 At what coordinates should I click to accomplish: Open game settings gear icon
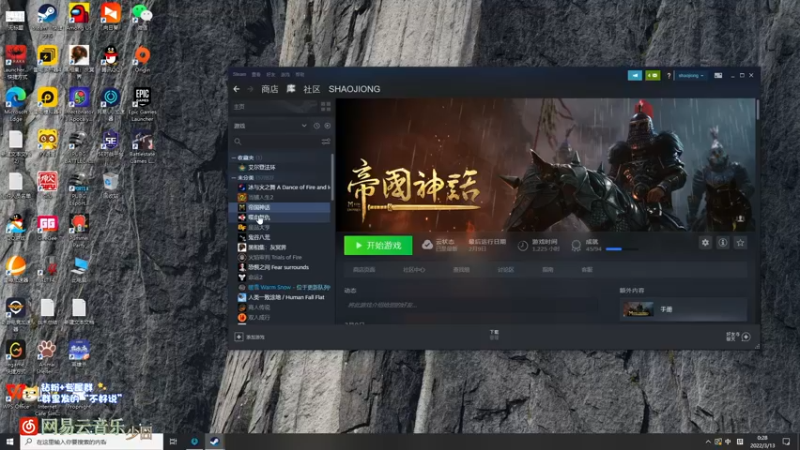click(705, 243)
